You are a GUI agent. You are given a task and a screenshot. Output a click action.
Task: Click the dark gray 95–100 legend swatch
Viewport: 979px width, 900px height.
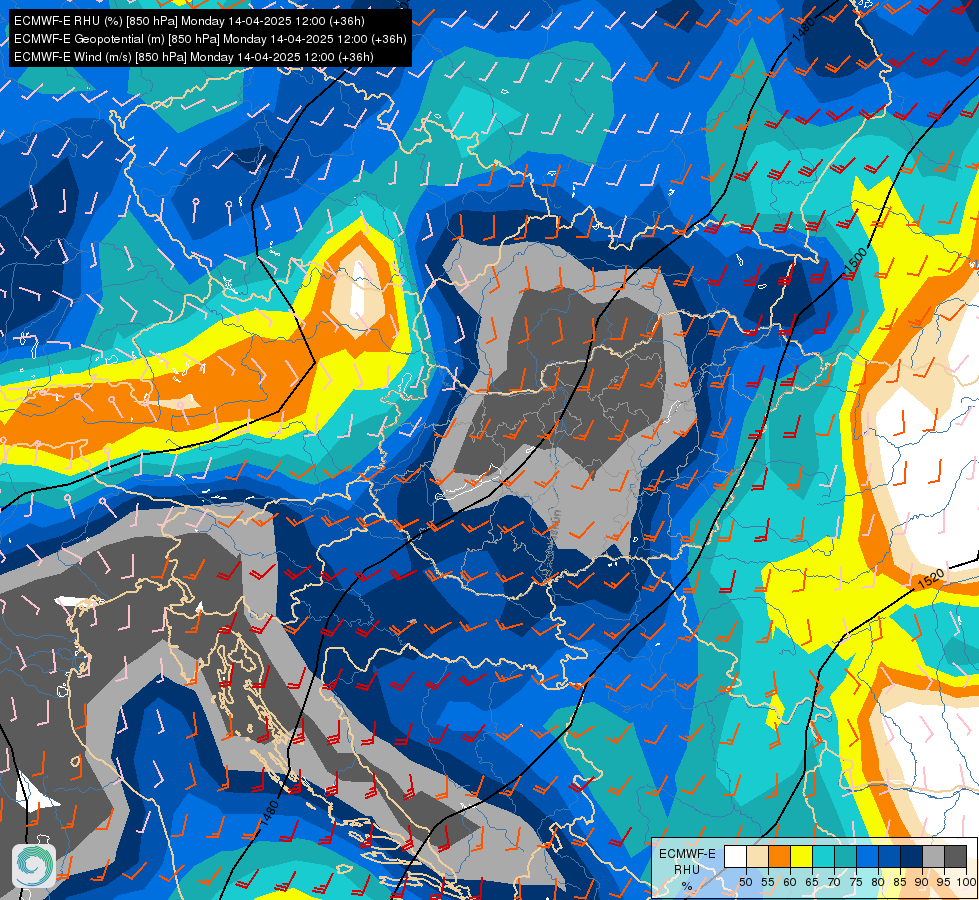pyautogui.click(x=955, y=856)
